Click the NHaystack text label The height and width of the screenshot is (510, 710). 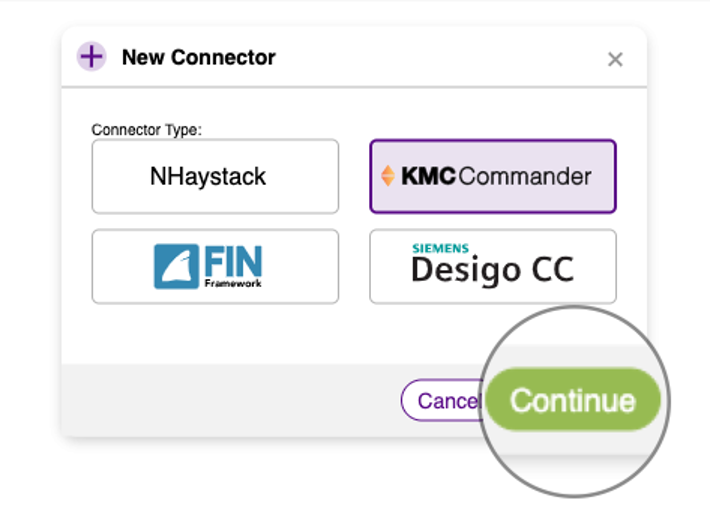click(x=208, y=177)
